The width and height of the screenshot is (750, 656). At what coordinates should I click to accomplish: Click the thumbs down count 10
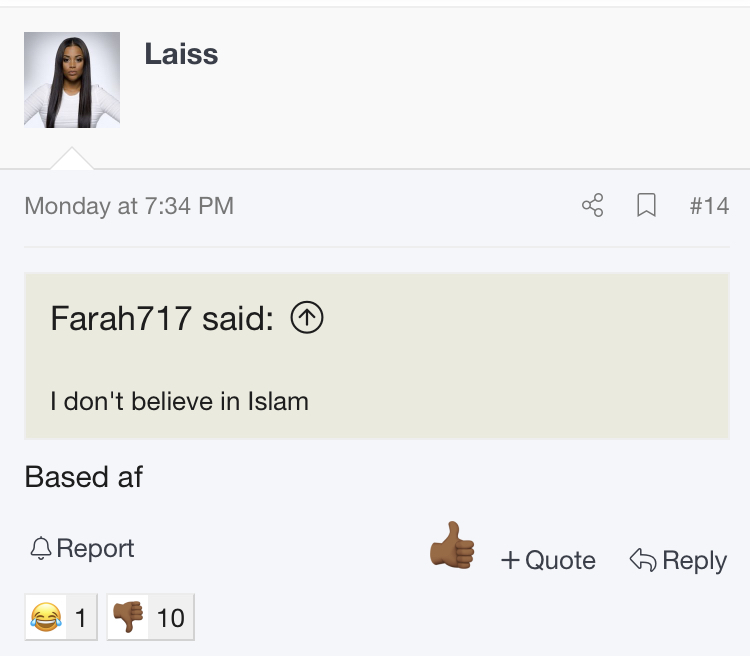coord(170,618)
